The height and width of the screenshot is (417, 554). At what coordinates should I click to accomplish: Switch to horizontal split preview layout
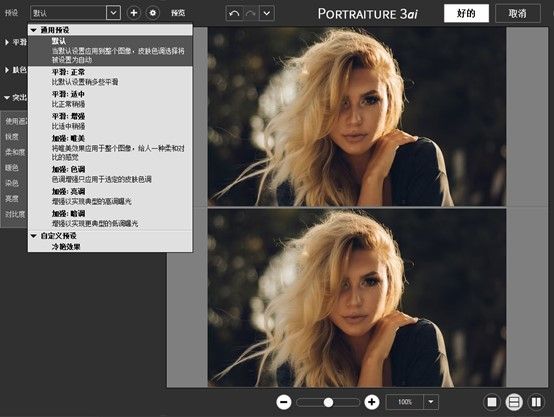[514, 402]
